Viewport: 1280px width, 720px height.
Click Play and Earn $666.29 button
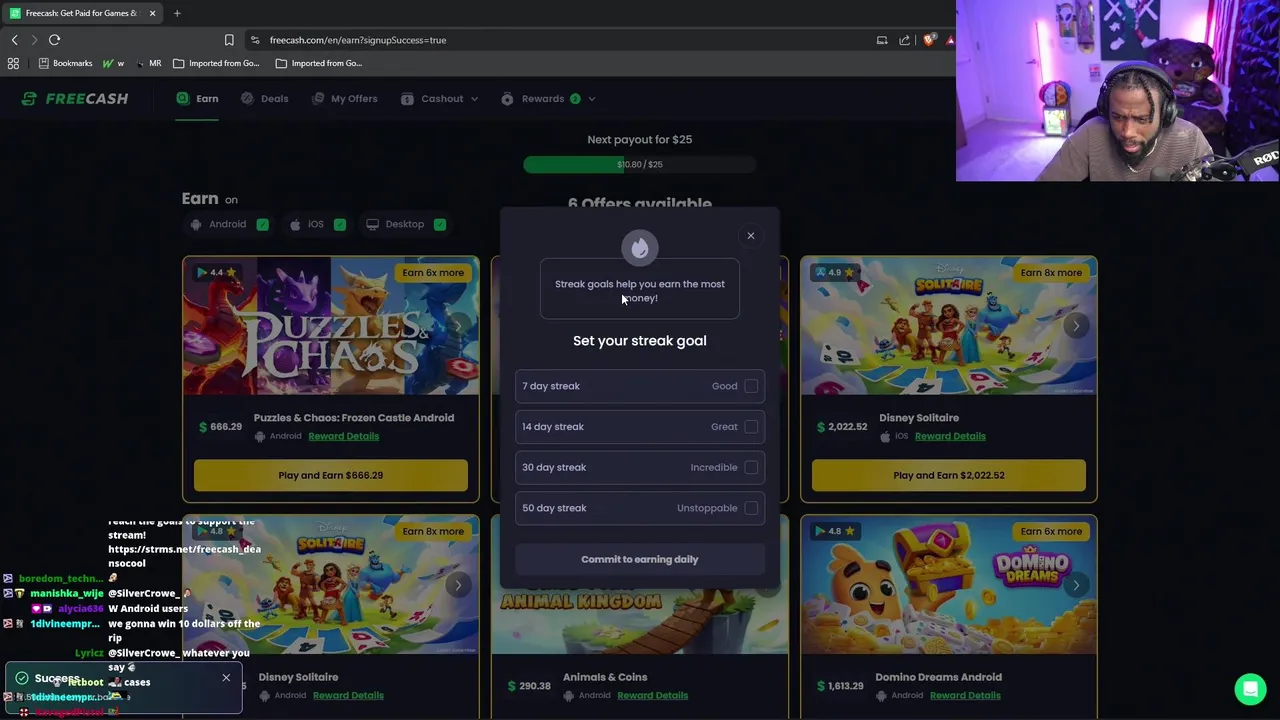point(331,475)
